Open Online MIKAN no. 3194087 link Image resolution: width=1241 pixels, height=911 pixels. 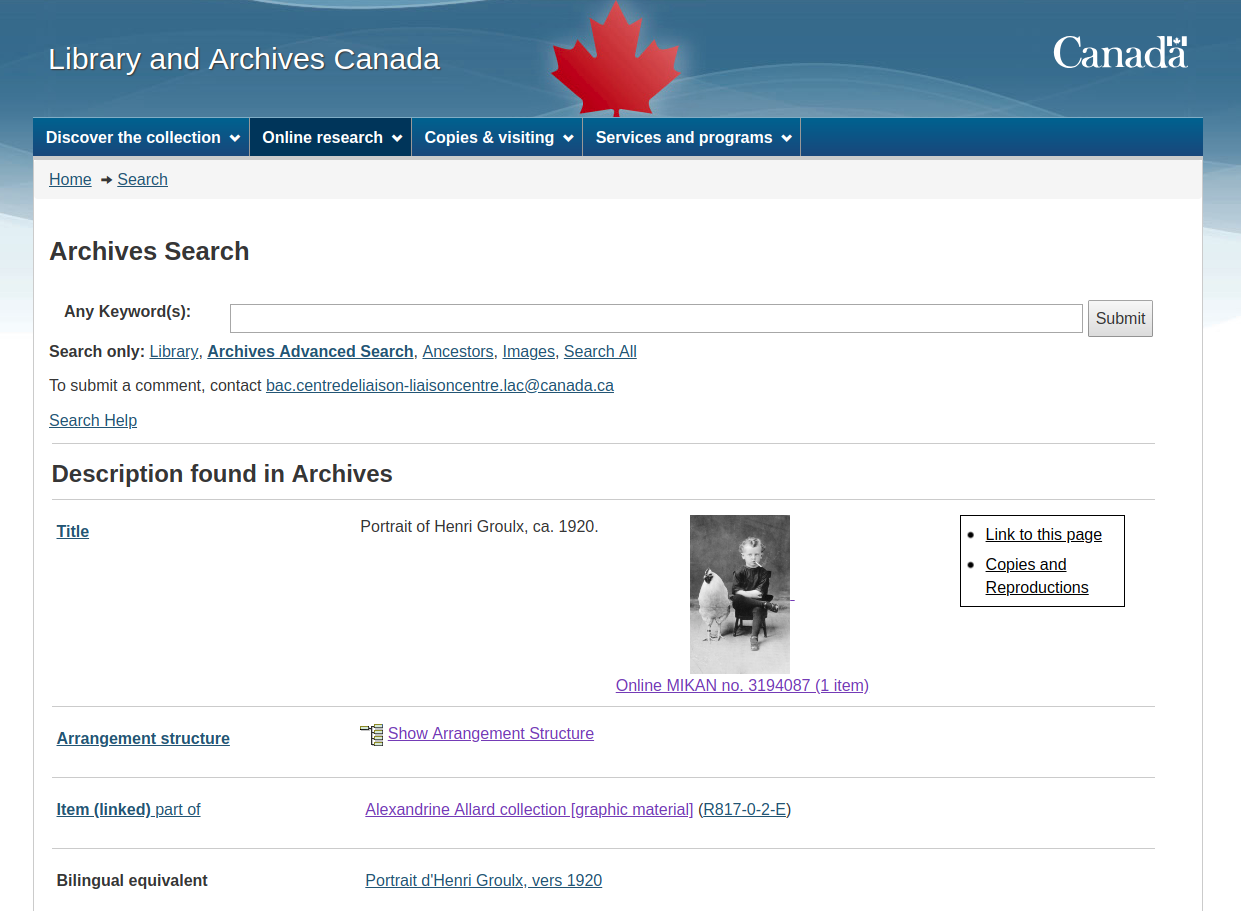[x=742, y=686]
